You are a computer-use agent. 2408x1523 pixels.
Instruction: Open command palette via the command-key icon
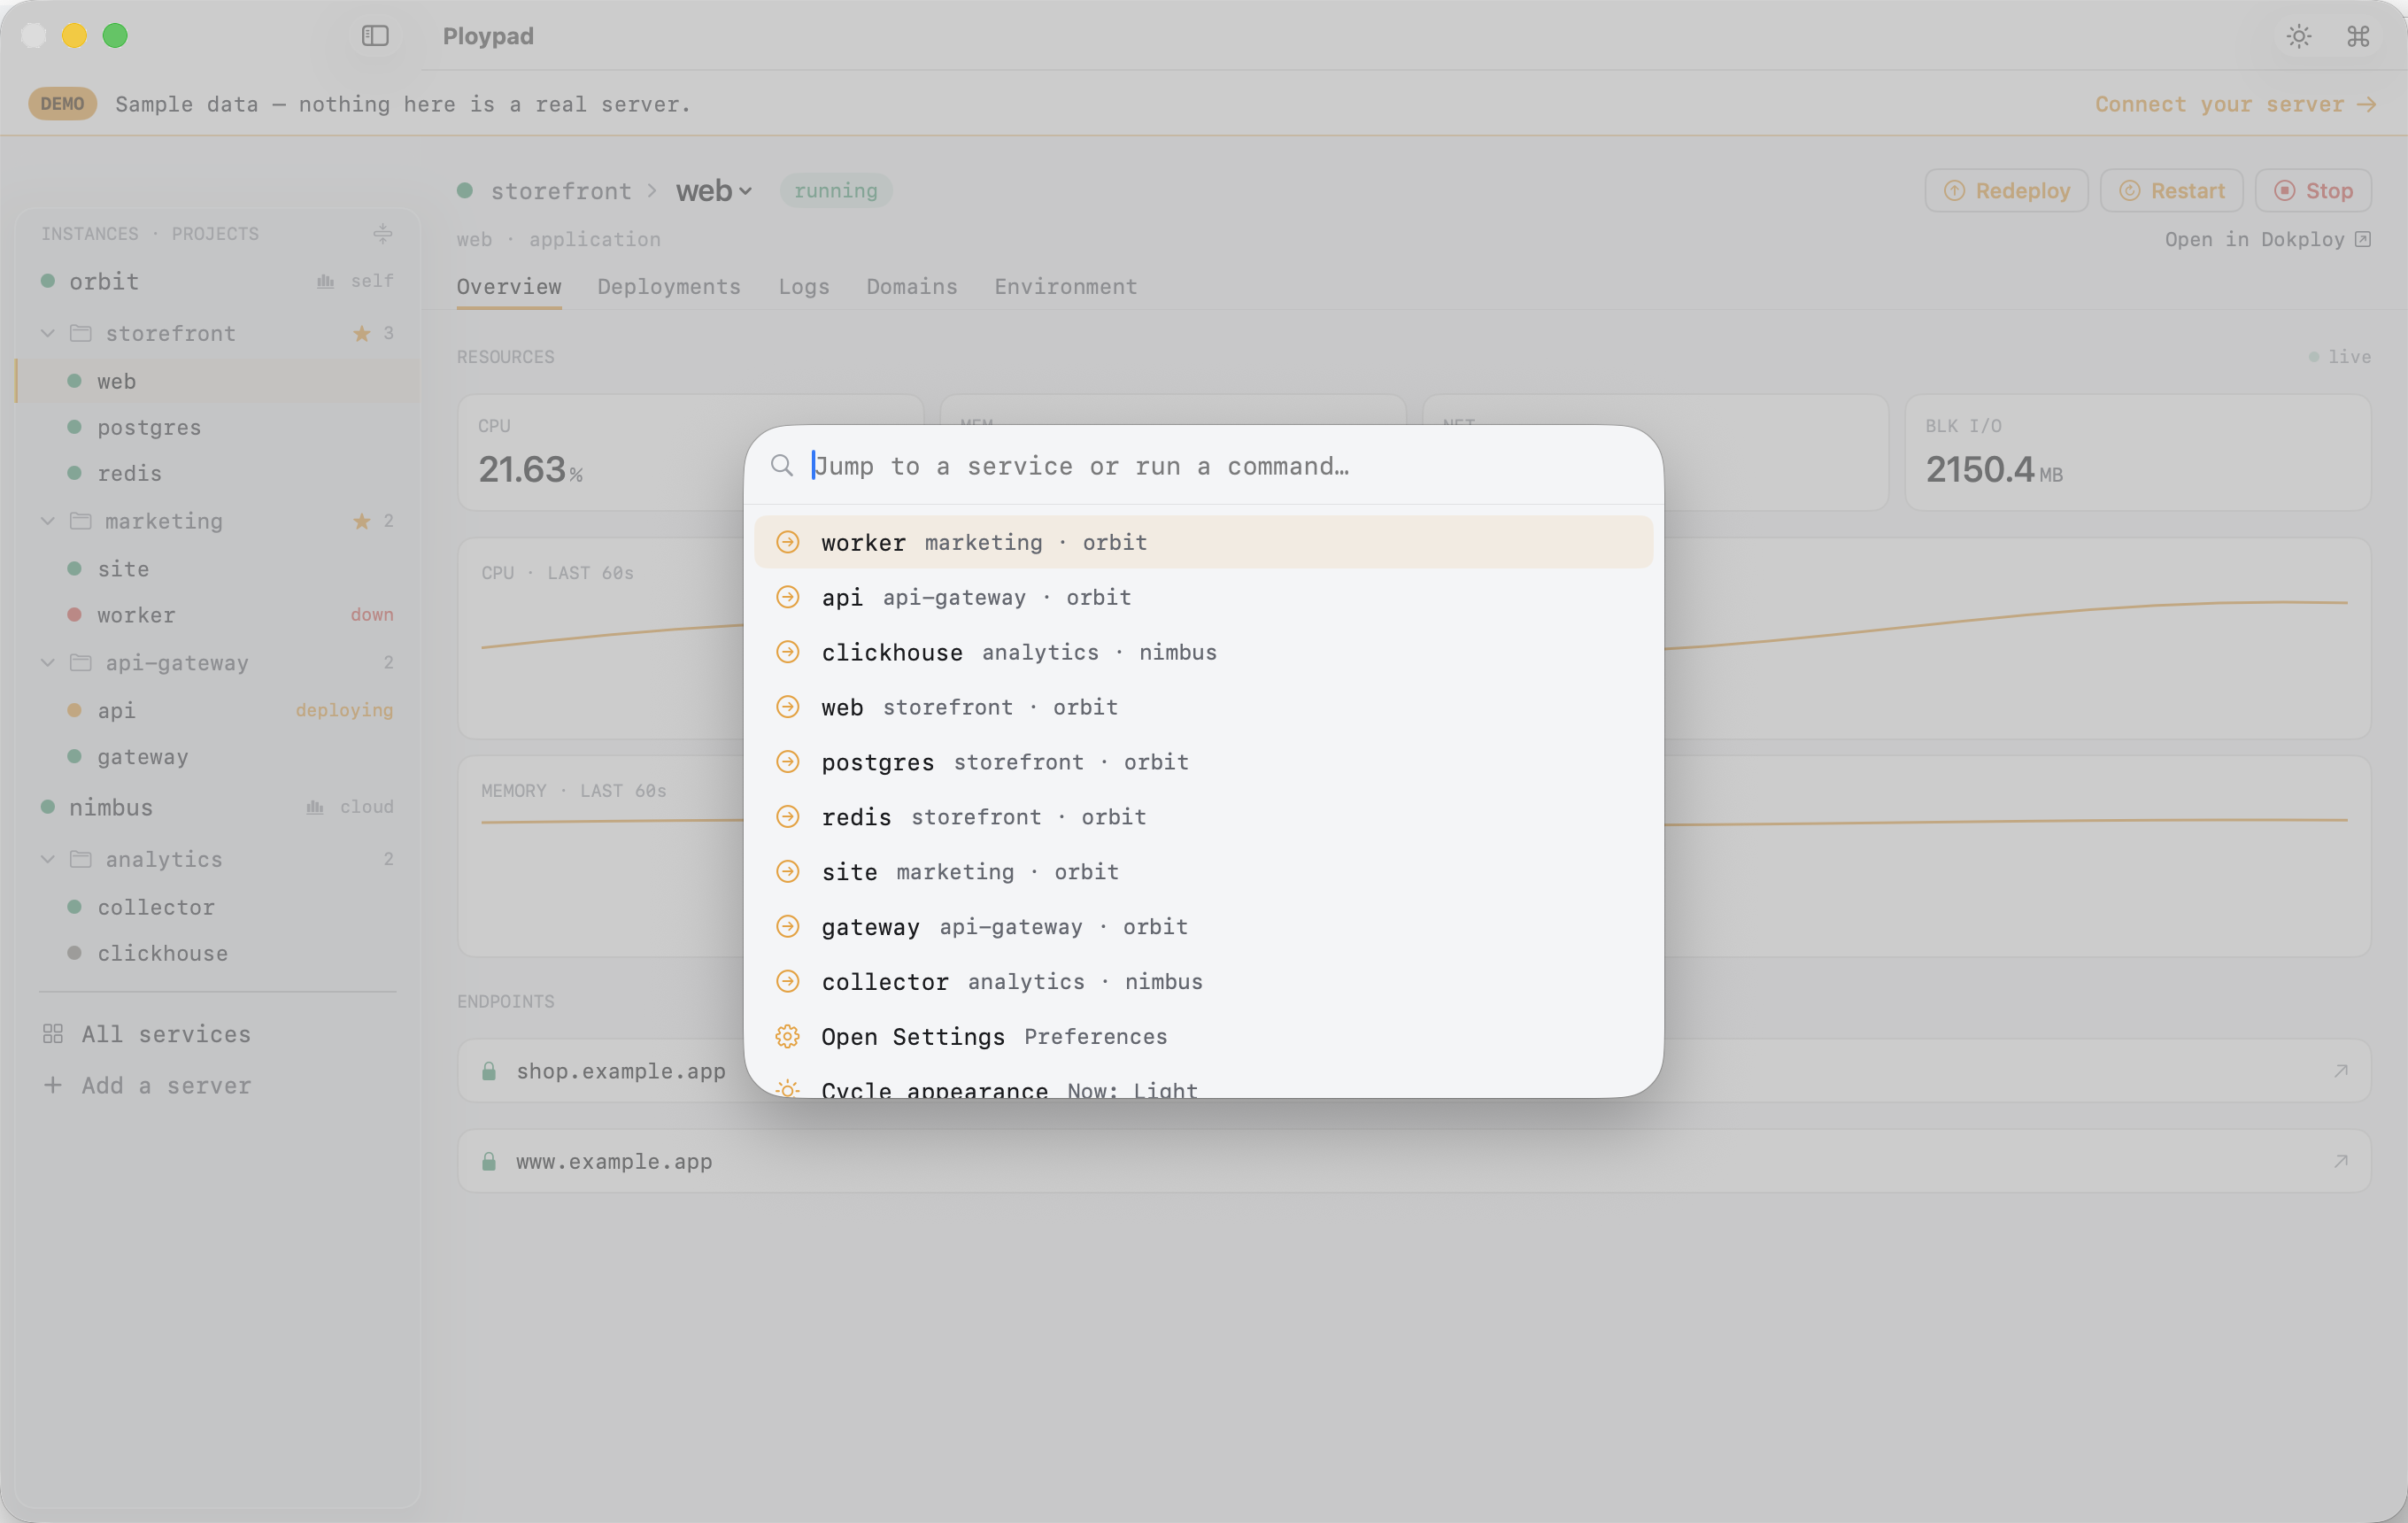pos(2358,37)
